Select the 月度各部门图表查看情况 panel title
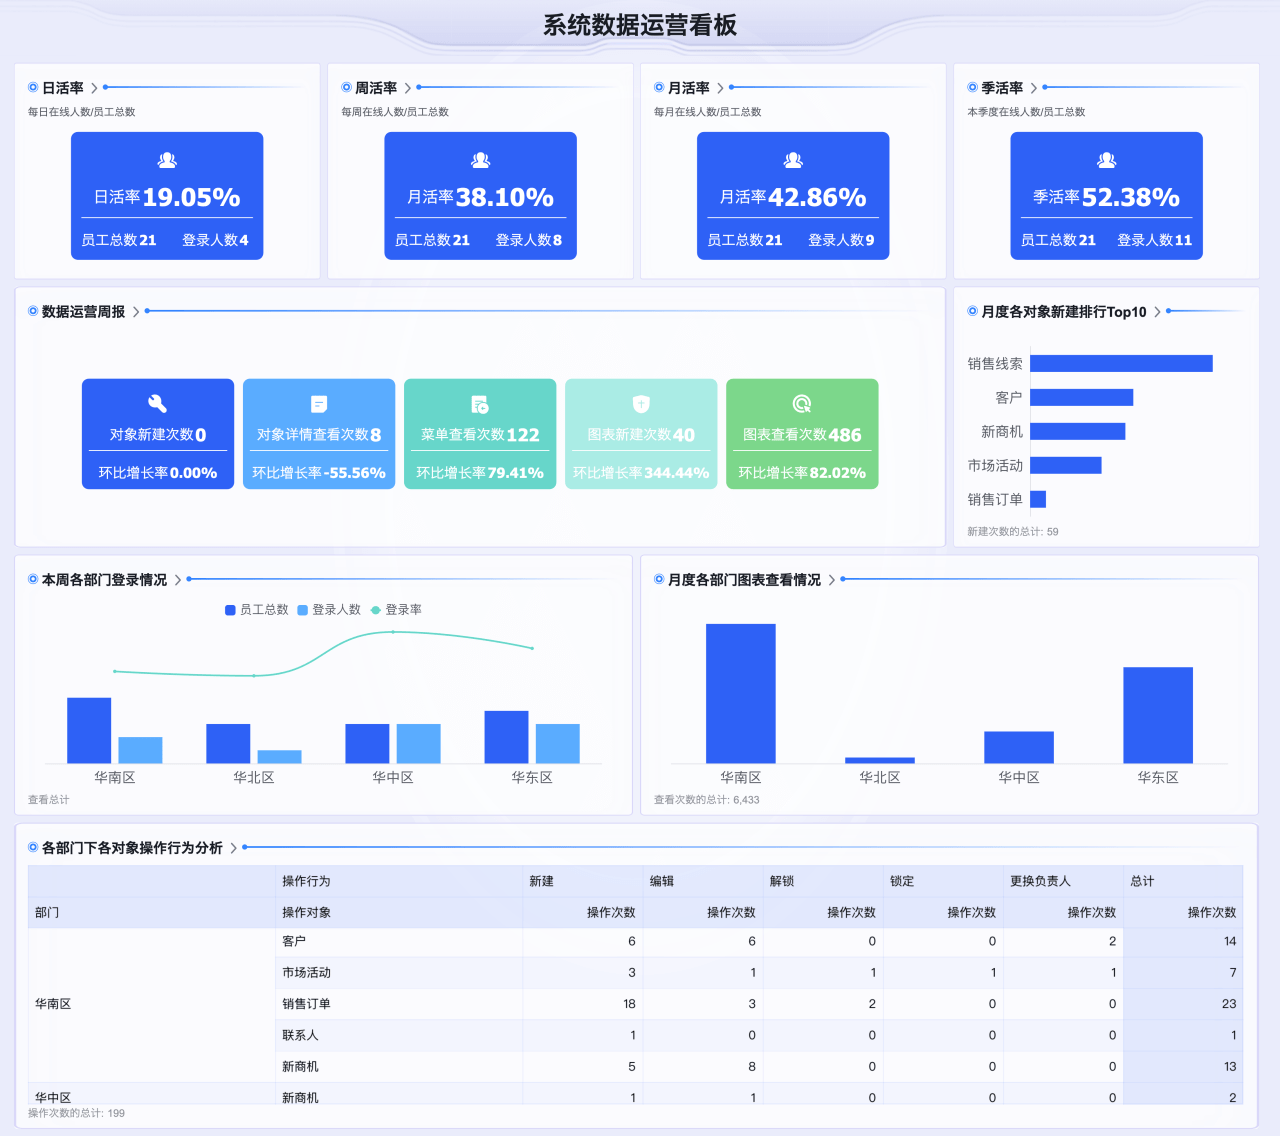 [746, 579]
